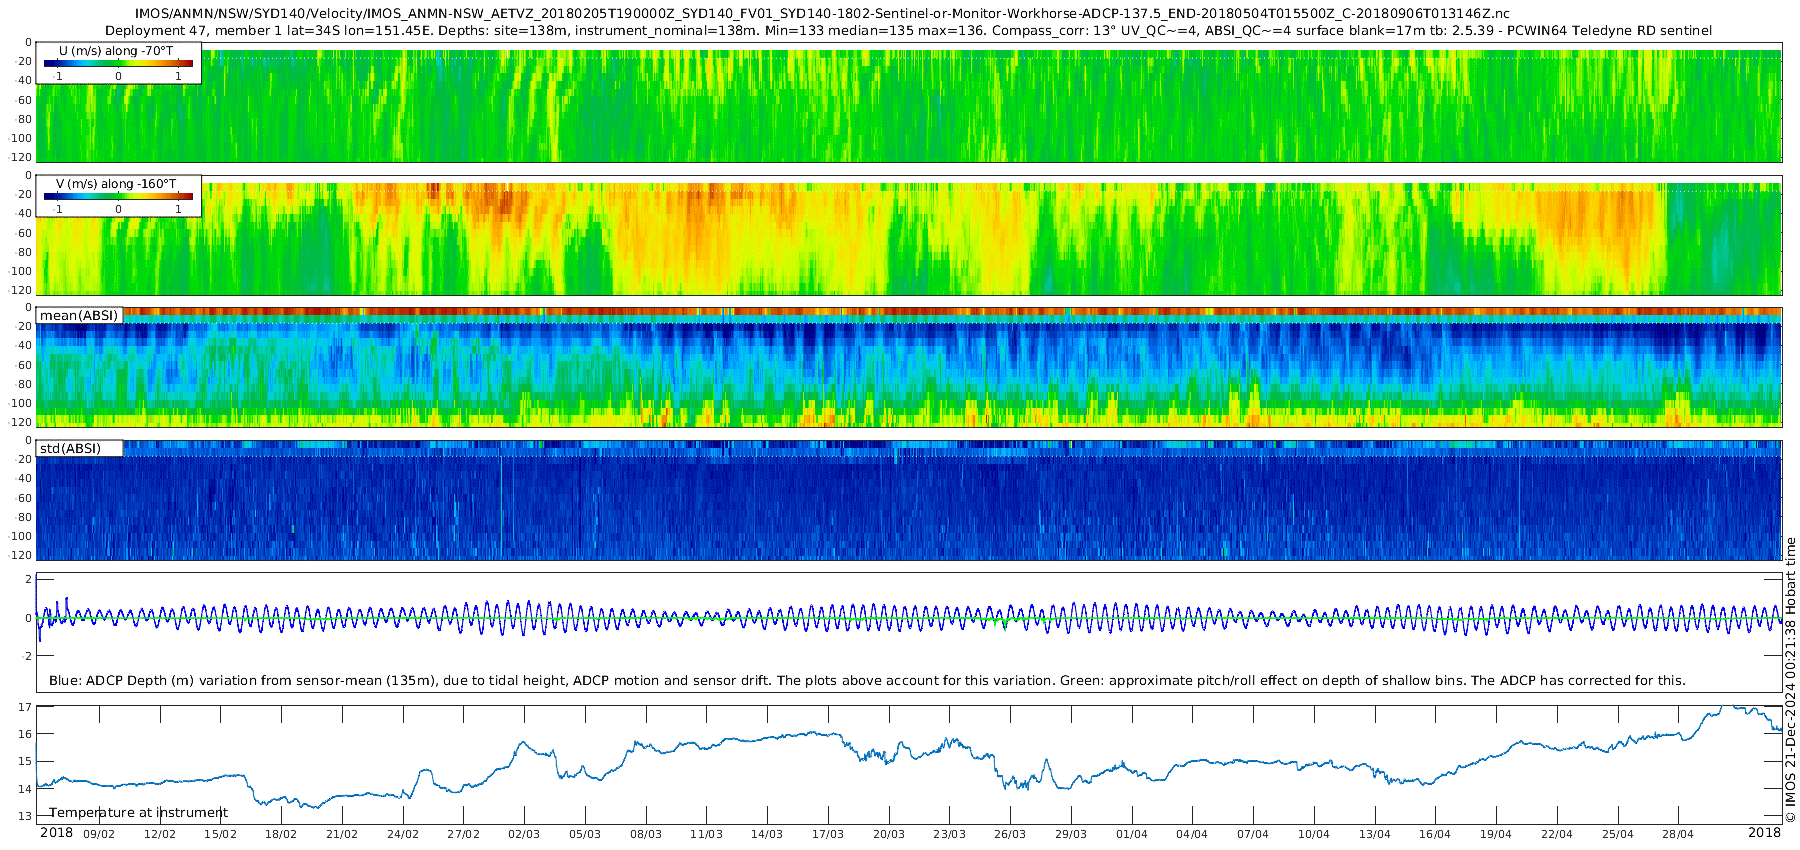Click the NetCDF file path title text

(822, 14)
